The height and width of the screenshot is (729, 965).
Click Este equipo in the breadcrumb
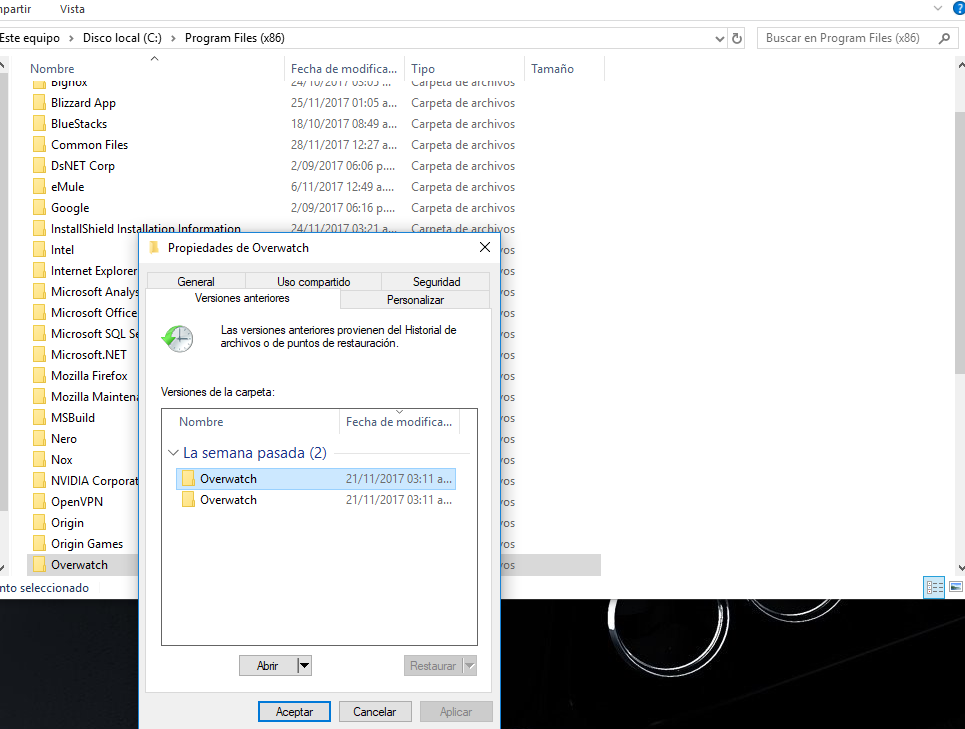[x=30, y=38]
